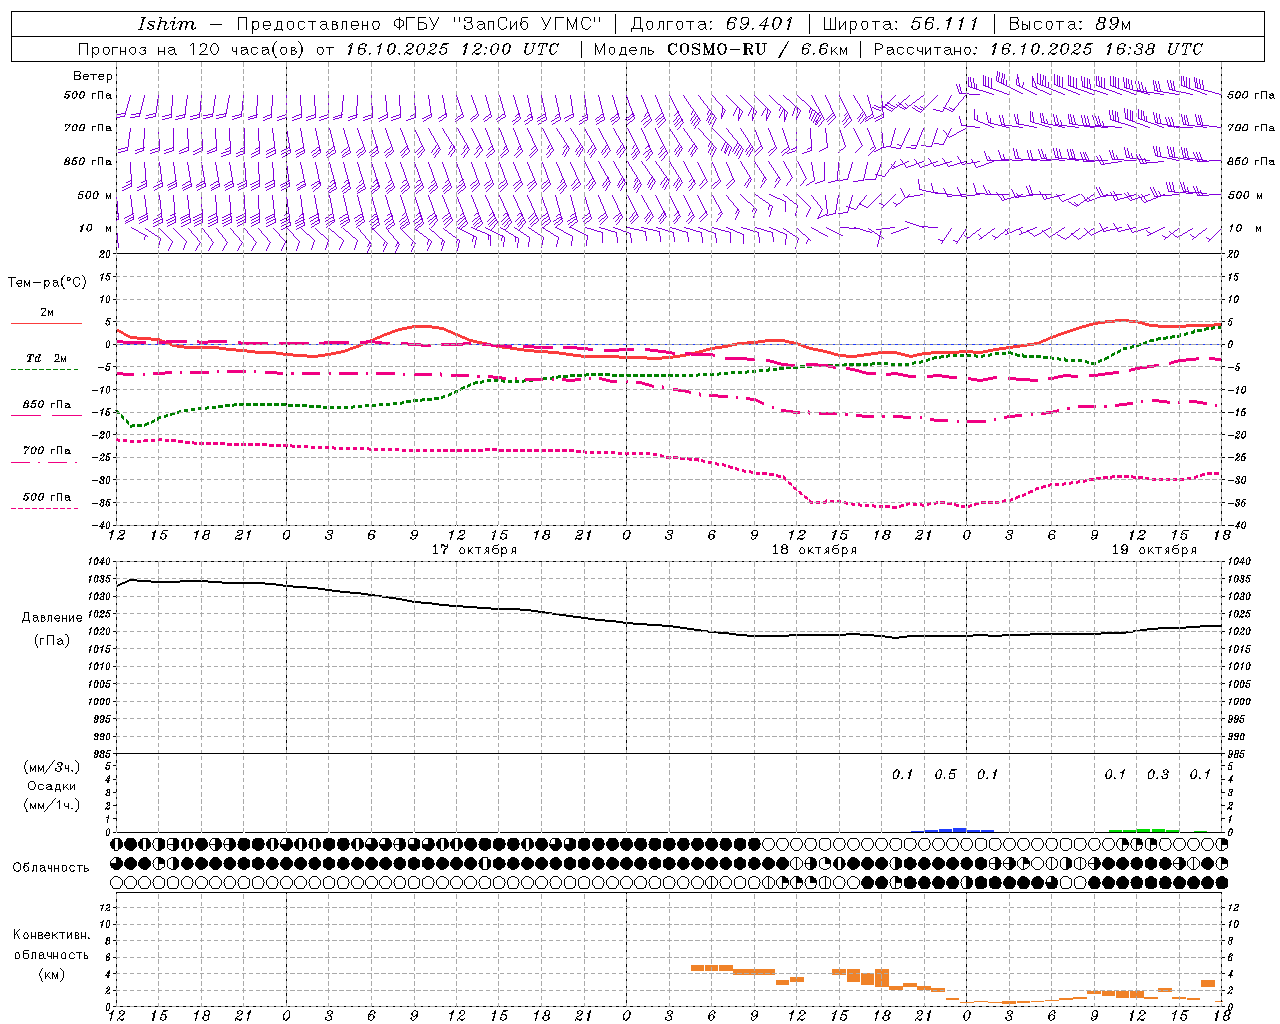Click the "Осадки" precipitation label
1280x1024 pixels.
(51, 786)
